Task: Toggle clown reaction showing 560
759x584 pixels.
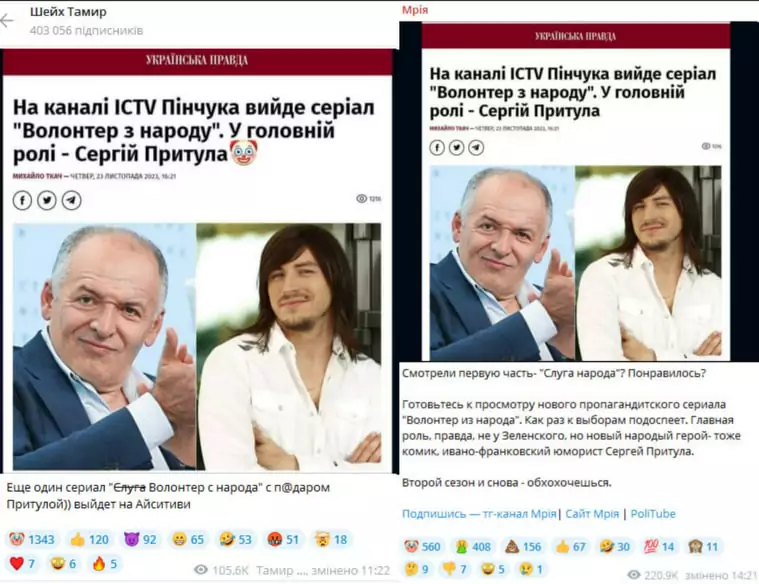Action: tap(423, 547)
